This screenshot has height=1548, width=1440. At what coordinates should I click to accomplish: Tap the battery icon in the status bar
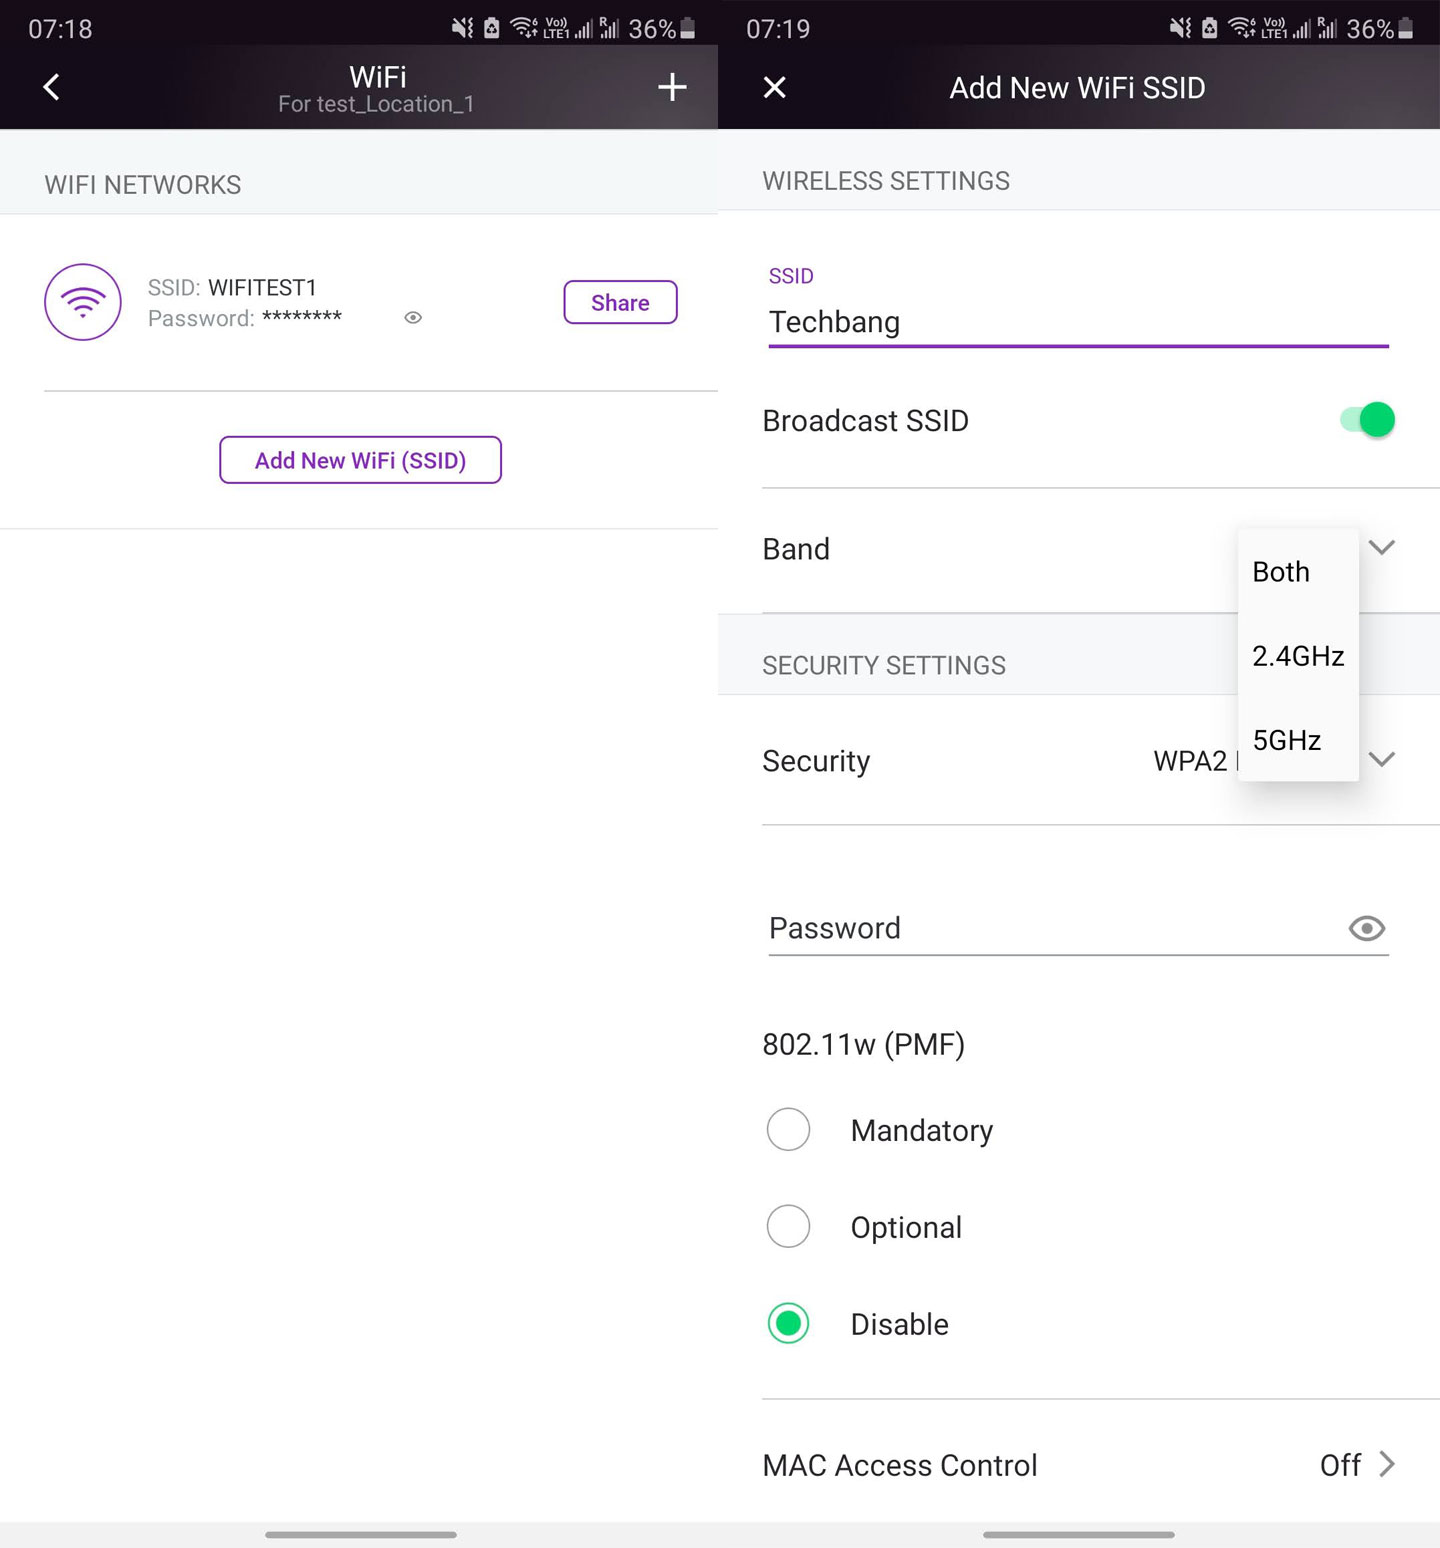pos(688,28)
